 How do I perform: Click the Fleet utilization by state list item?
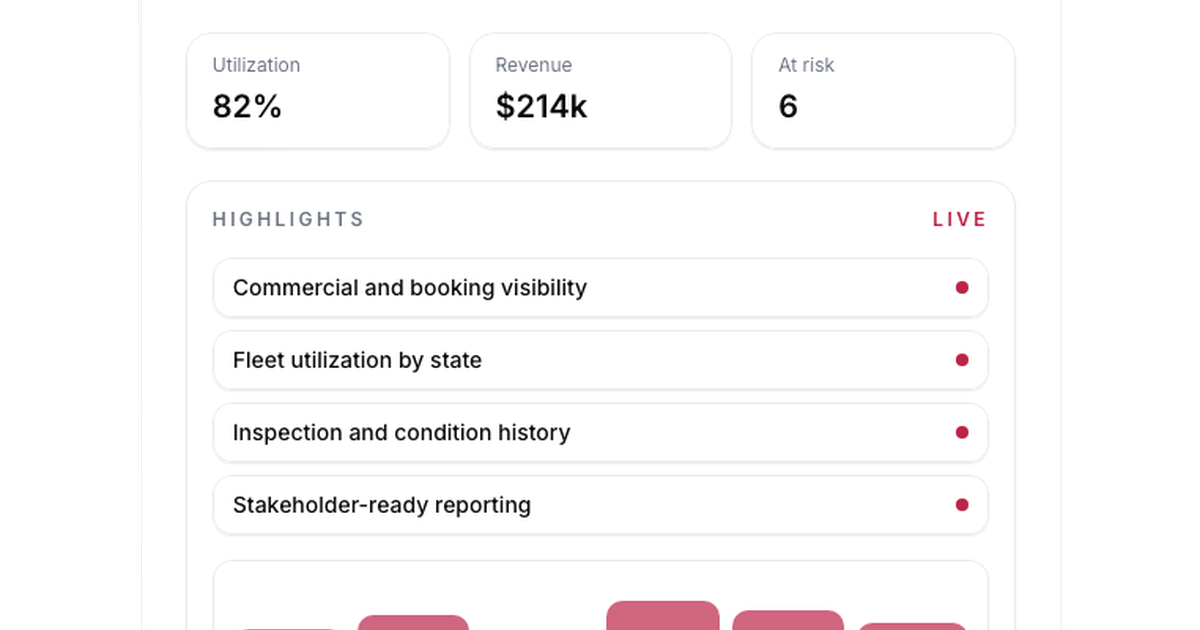[x=600, y=360]
